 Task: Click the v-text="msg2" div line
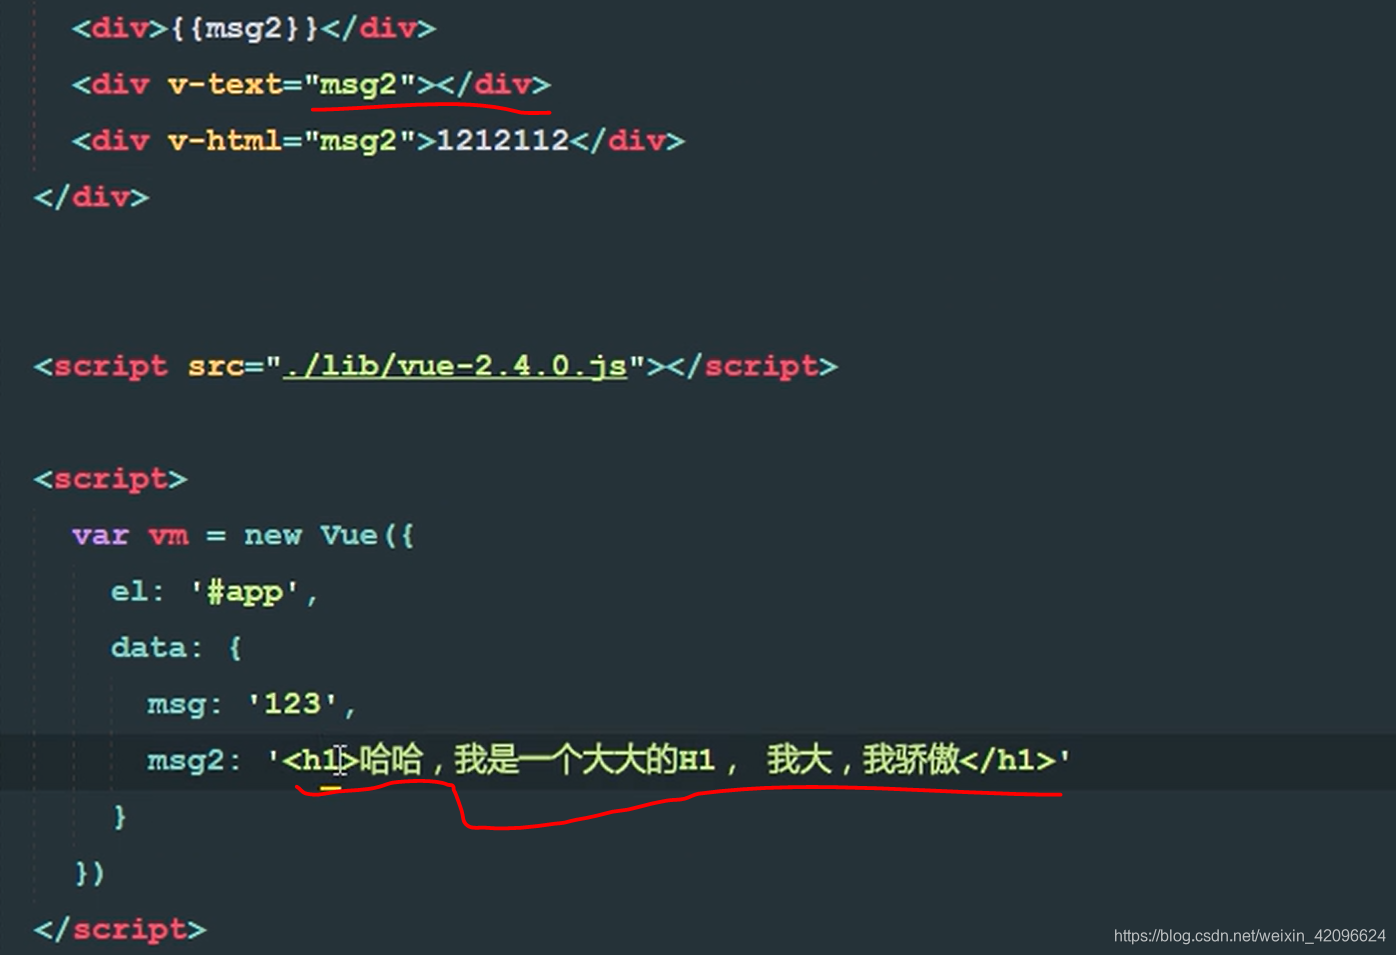(311, 85)
